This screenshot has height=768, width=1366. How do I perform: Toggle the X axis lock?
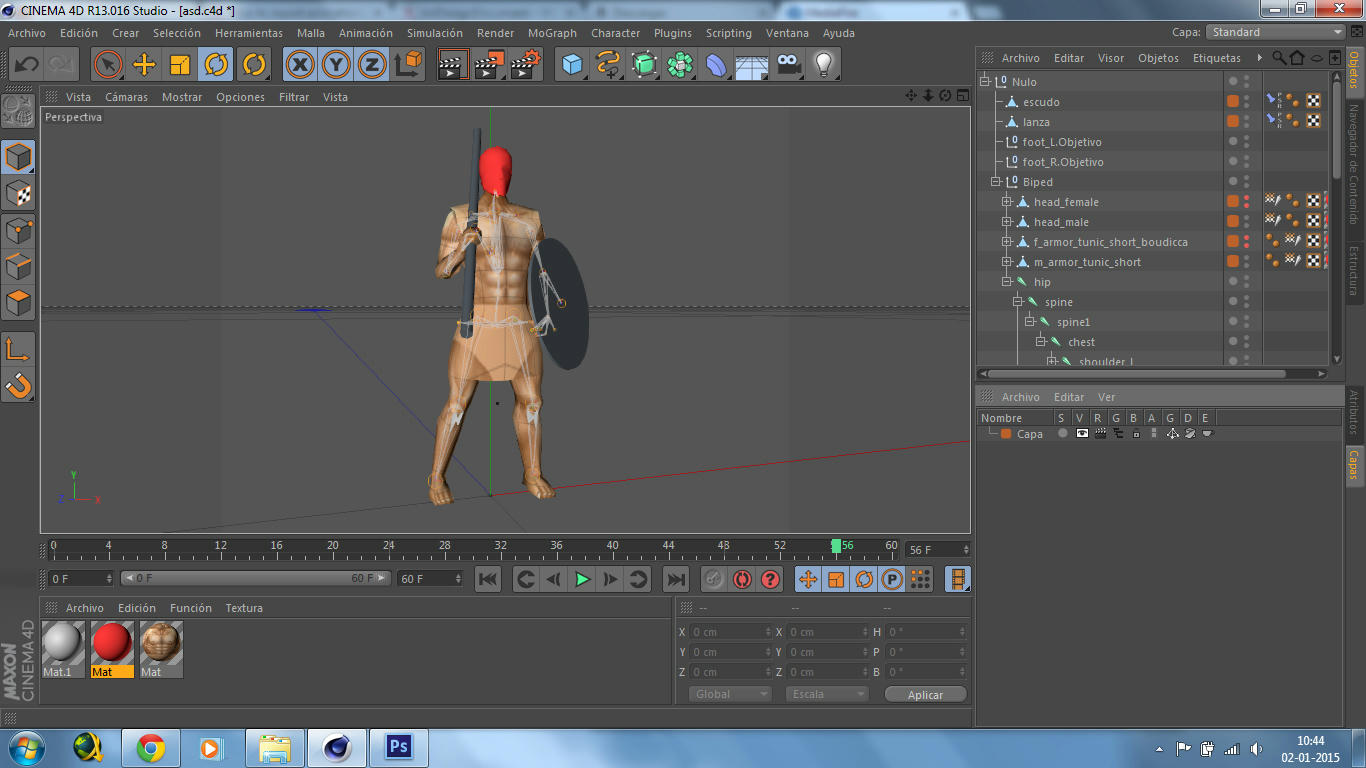coord(300,65)
